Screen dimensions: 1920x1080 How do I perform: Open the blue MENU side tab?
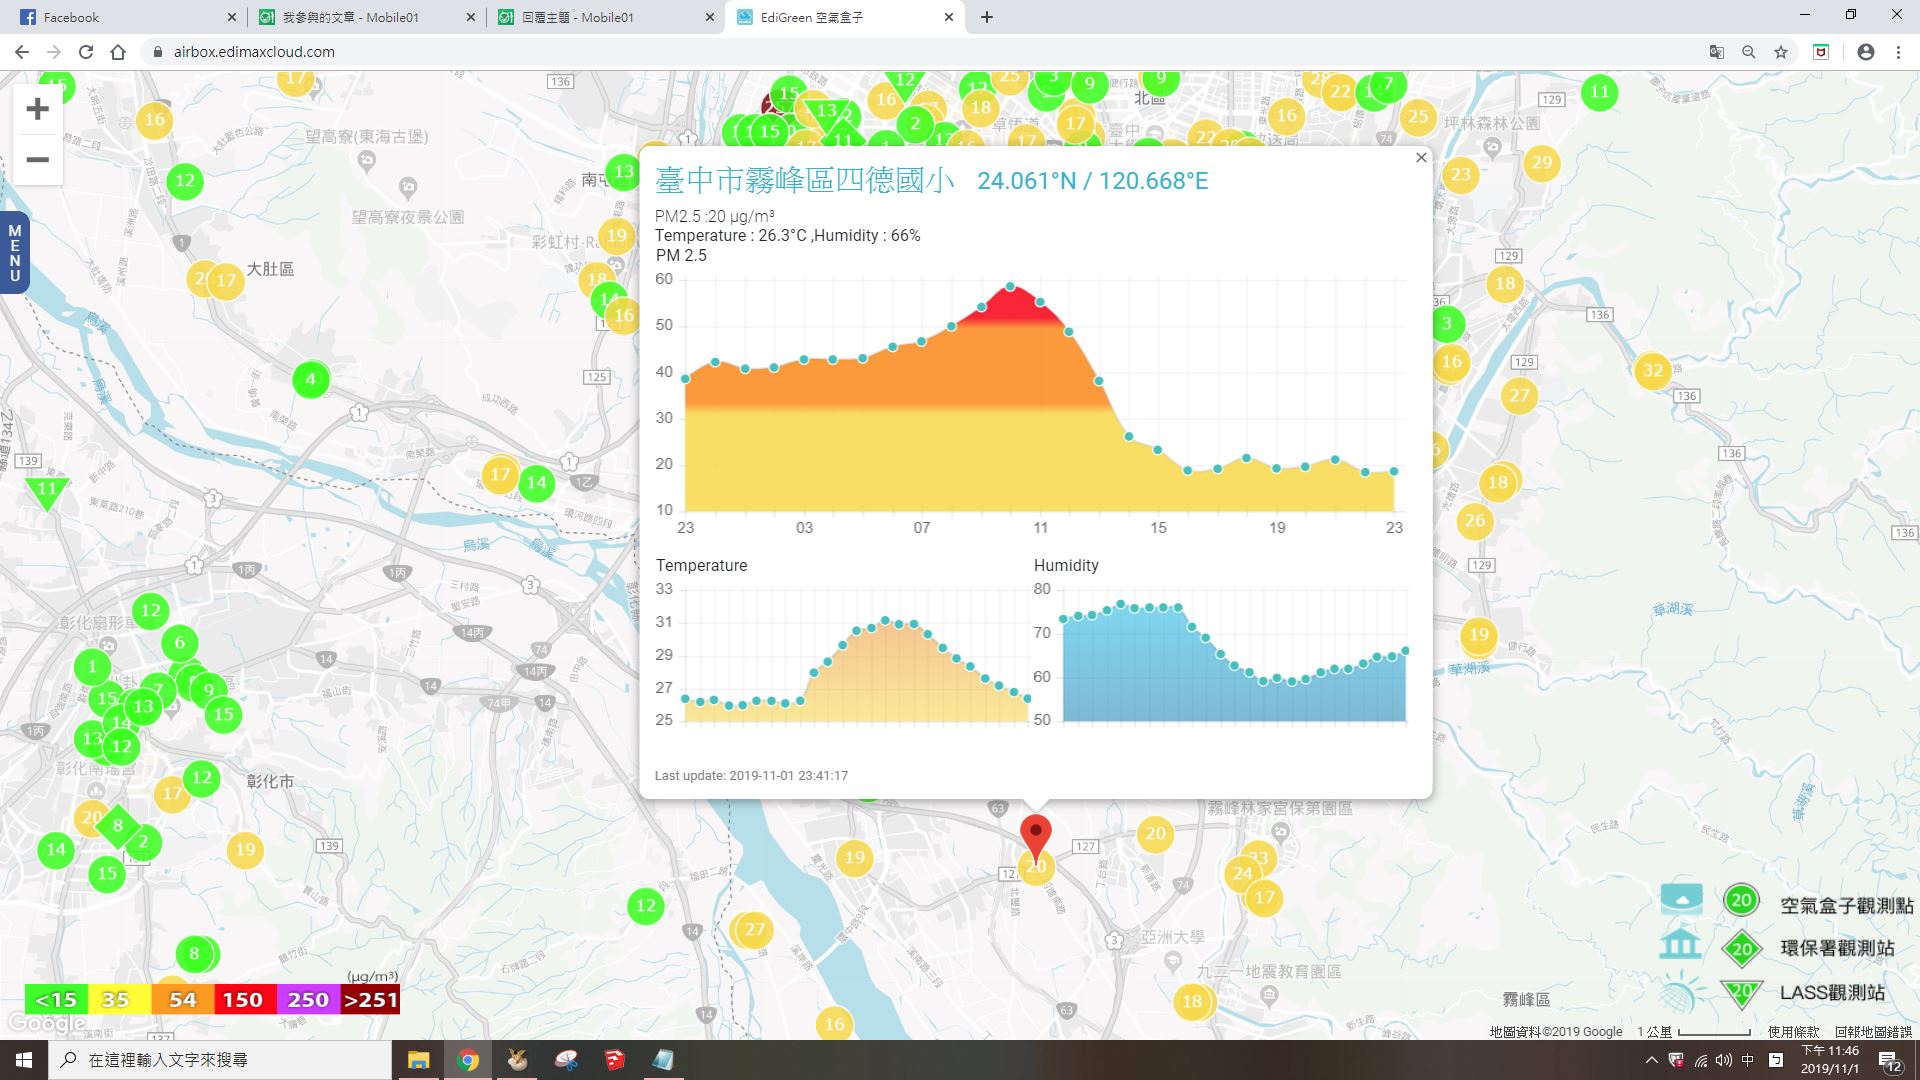click(x=14, y=253)
